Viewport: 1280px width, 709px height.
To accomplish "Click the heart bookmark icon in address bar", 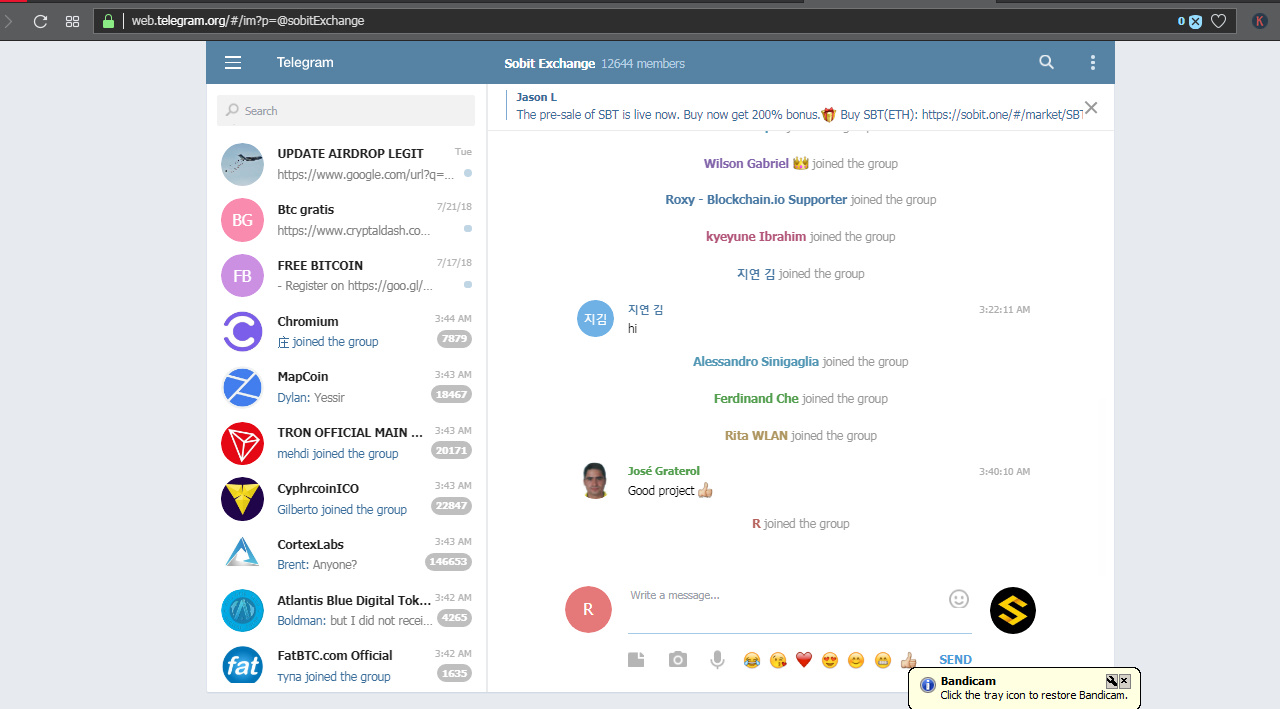I will tap(1218, 21).
